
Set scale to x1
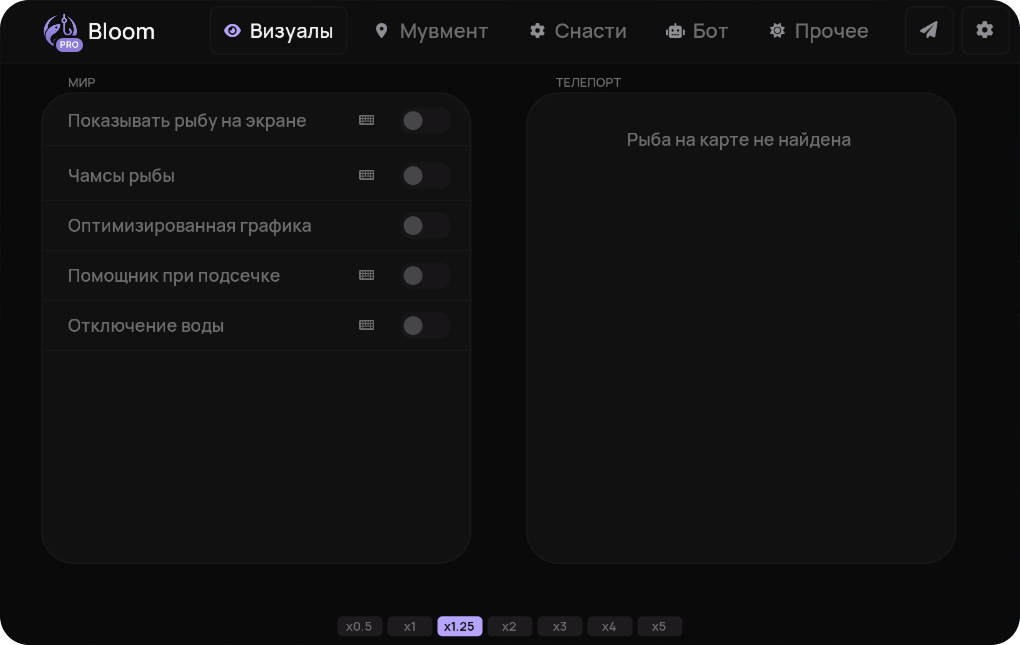(x=410, y=626)
